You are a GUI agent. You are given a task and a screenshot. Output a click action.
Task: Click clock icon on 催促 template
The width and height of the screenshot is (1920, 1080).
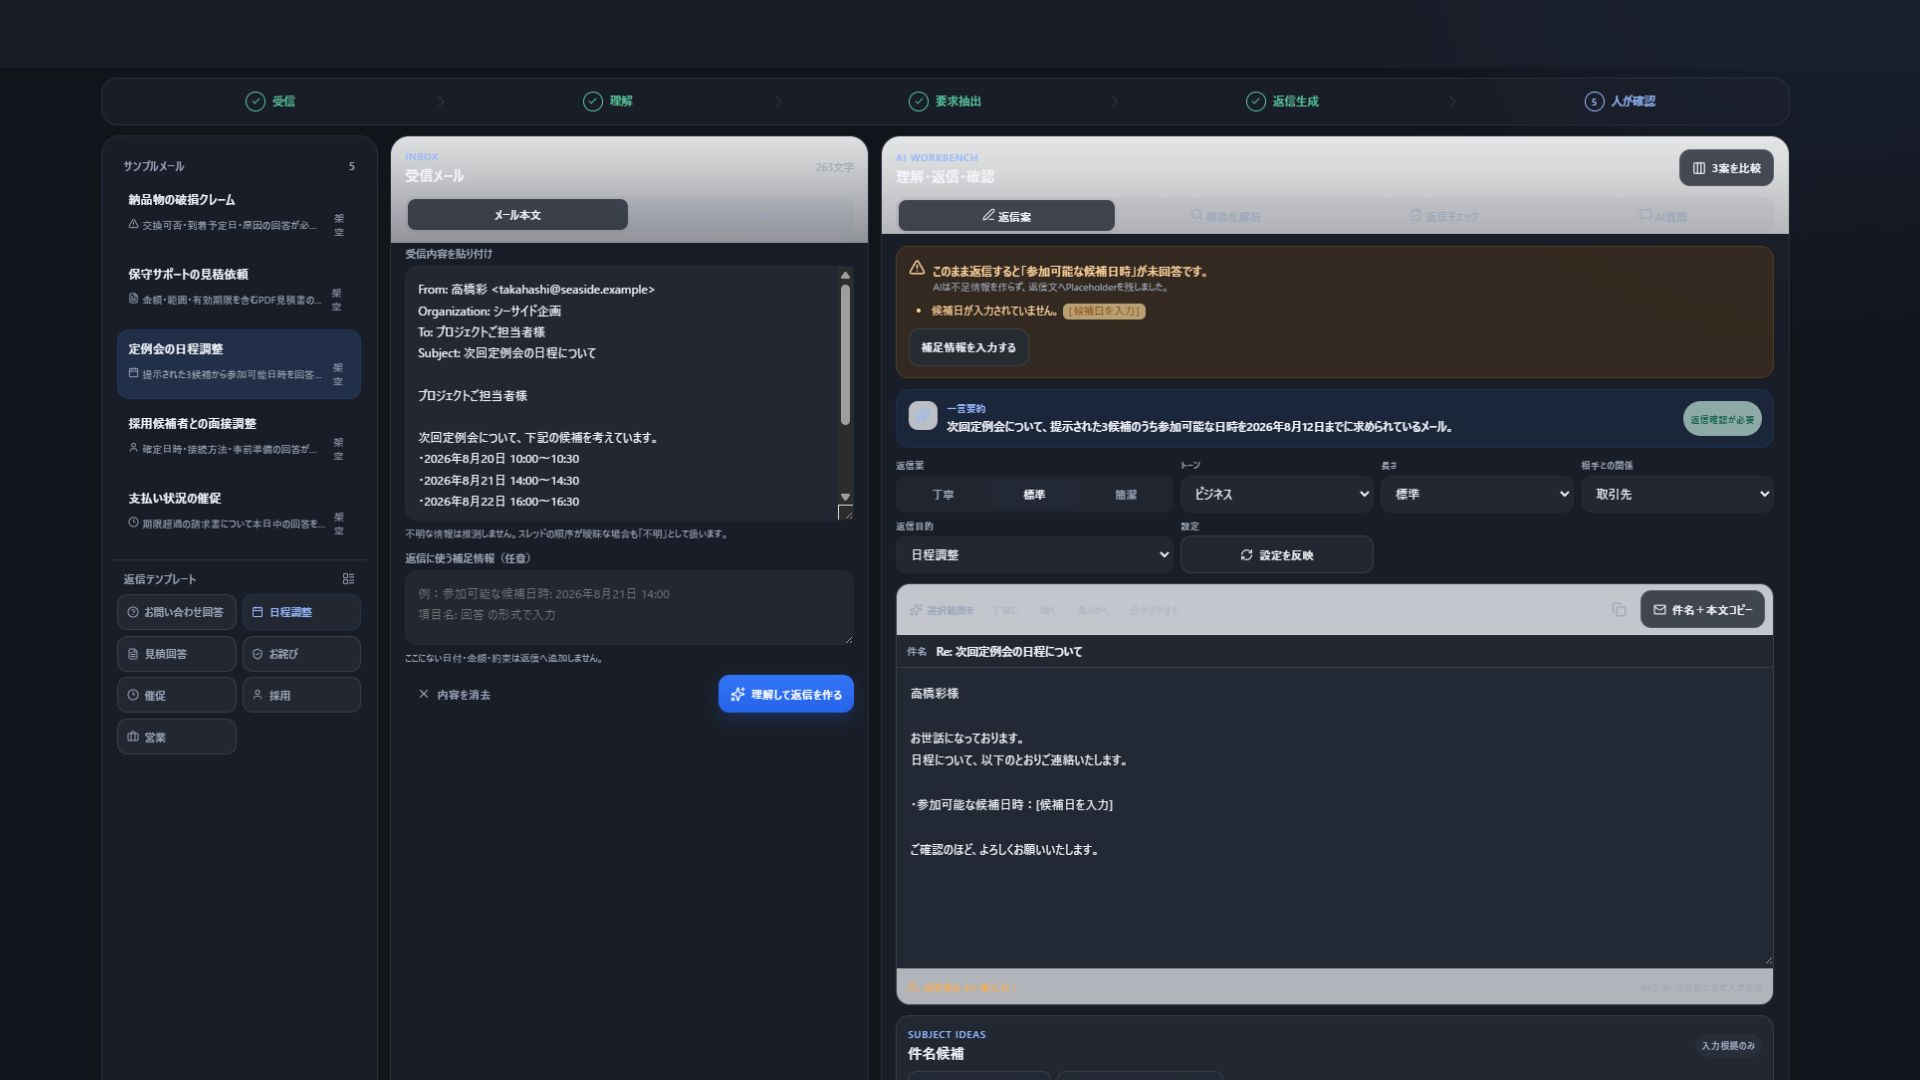pyautogui.click(x=133, y=695)
